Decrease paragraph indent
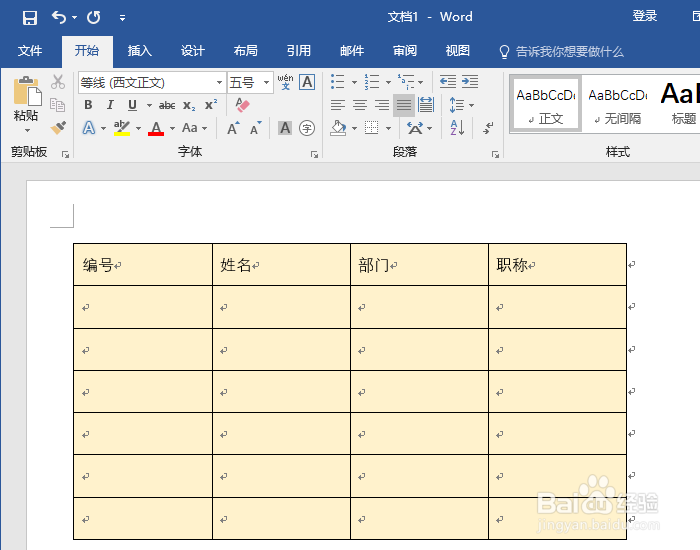This screenshot has height=550, width=700. point(448,82)
